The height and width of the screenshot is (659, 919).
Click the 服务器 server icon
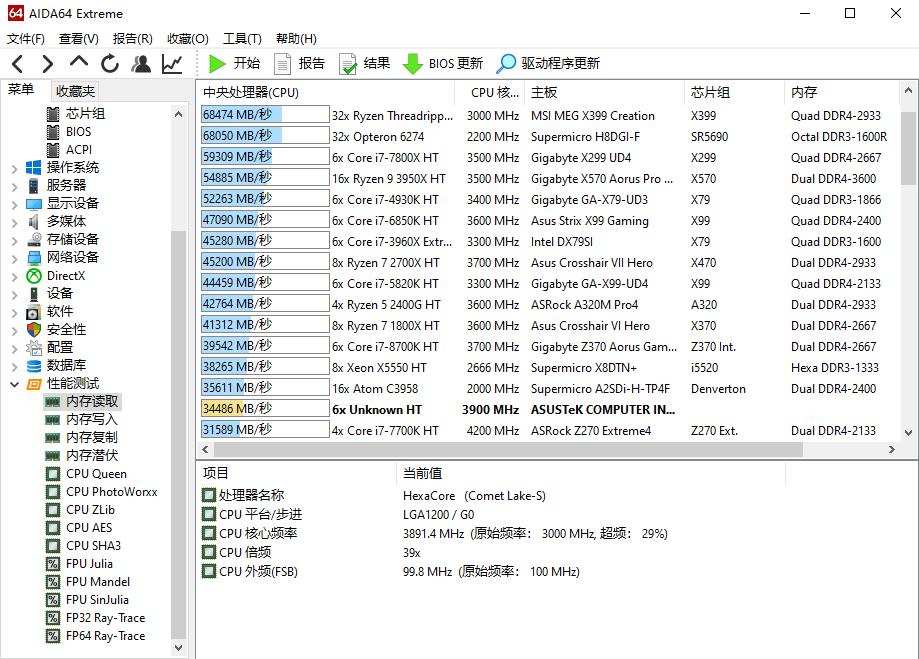(x=33, y=186)
